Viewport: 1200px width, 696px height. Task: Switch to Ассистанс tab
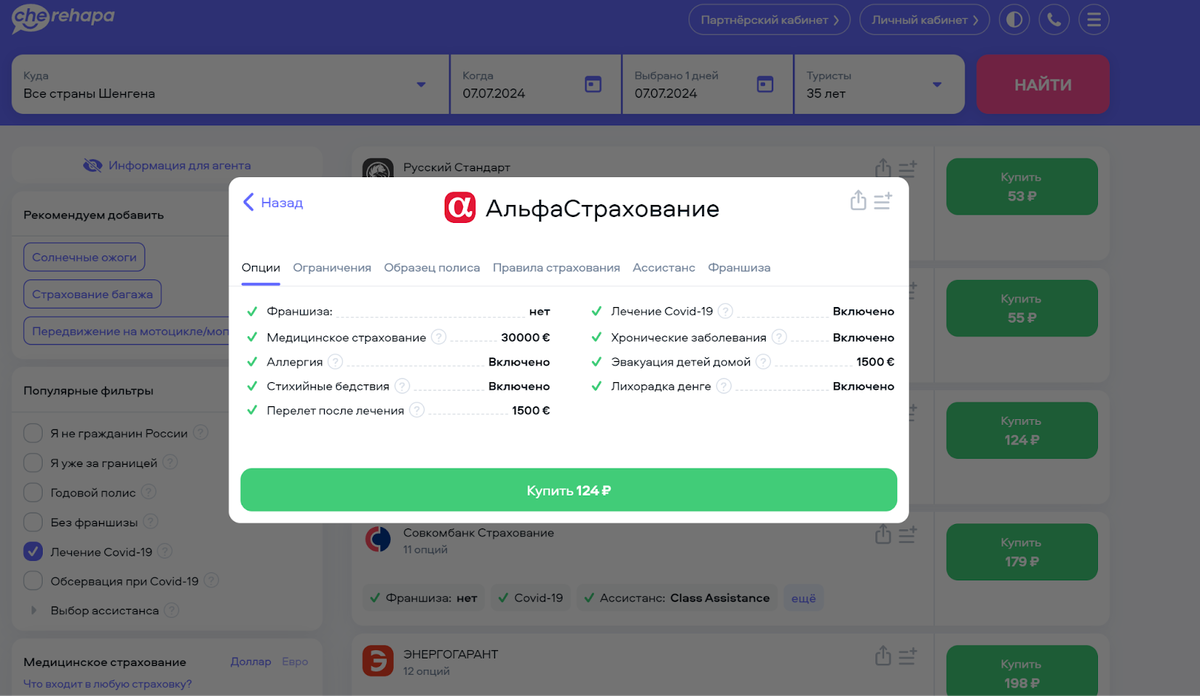click(x=664, y=268)
